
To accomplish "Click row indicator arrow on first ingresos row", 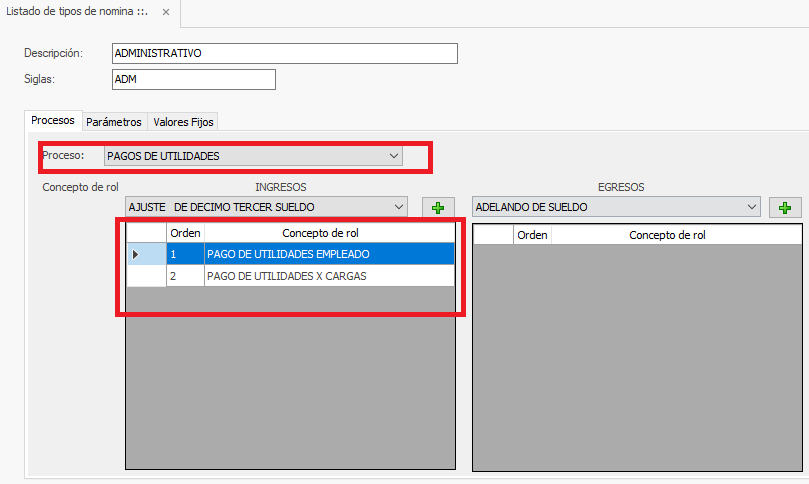I will (136, 254).
